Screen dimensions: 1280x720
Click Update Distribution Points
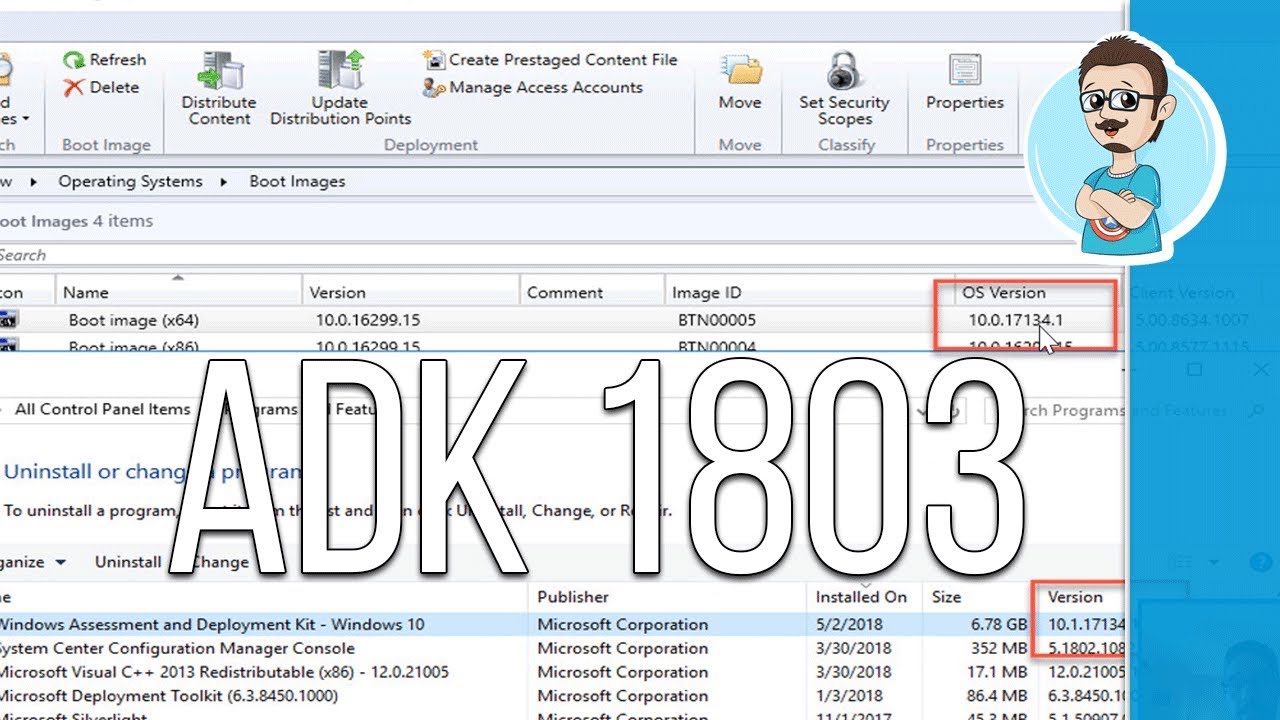pyautogui.click(x=341, y=89)
